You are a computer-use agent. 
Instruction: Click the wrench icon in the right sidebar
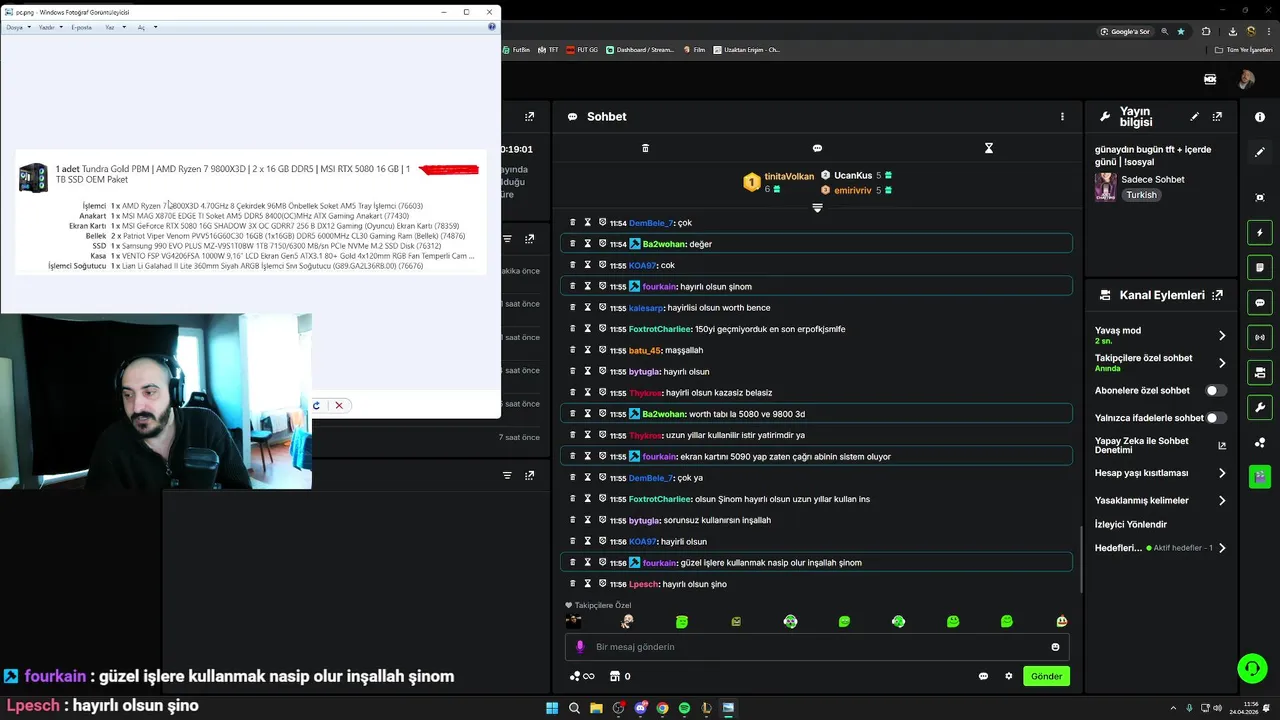click(1260, 408)
